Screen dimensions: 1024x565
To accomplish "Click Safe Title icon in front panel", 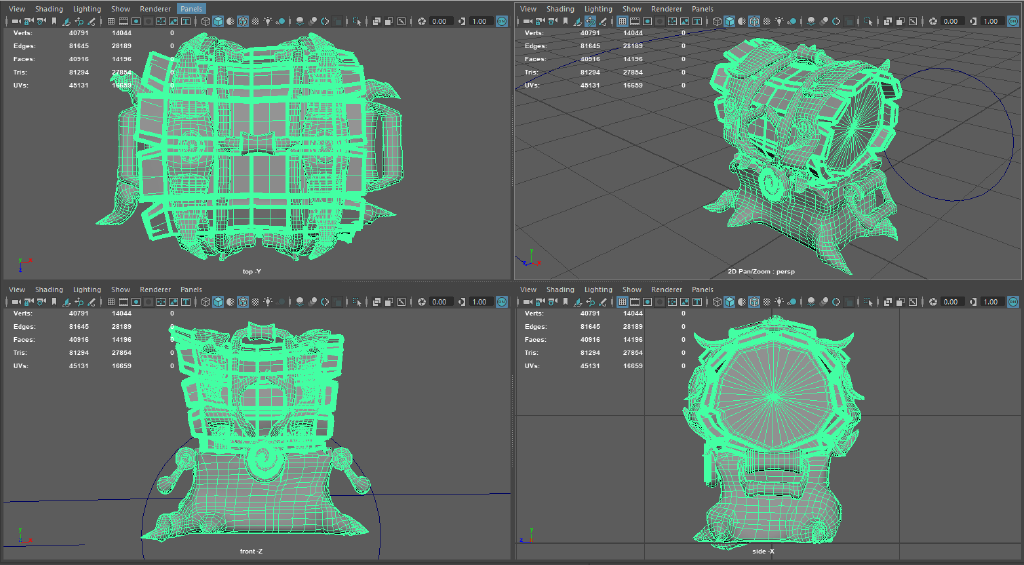I will coord(186,302).
